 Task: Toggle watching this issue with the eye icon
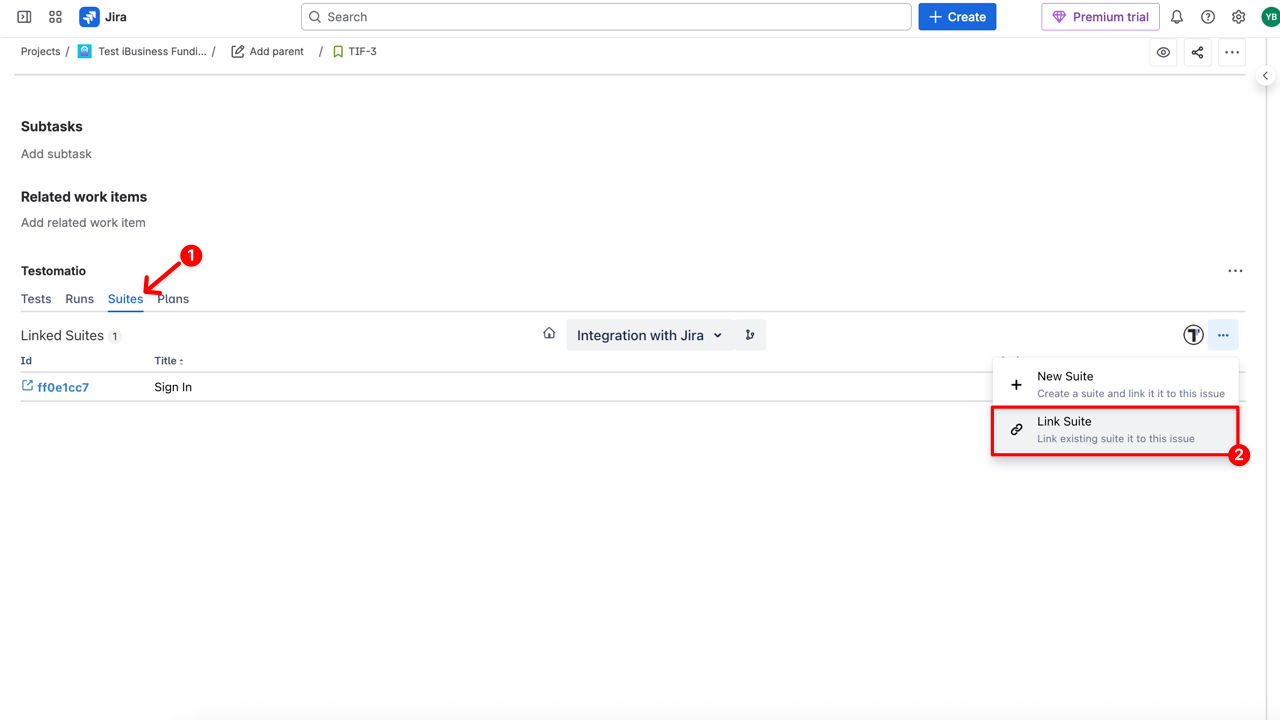coord(1162,52)
